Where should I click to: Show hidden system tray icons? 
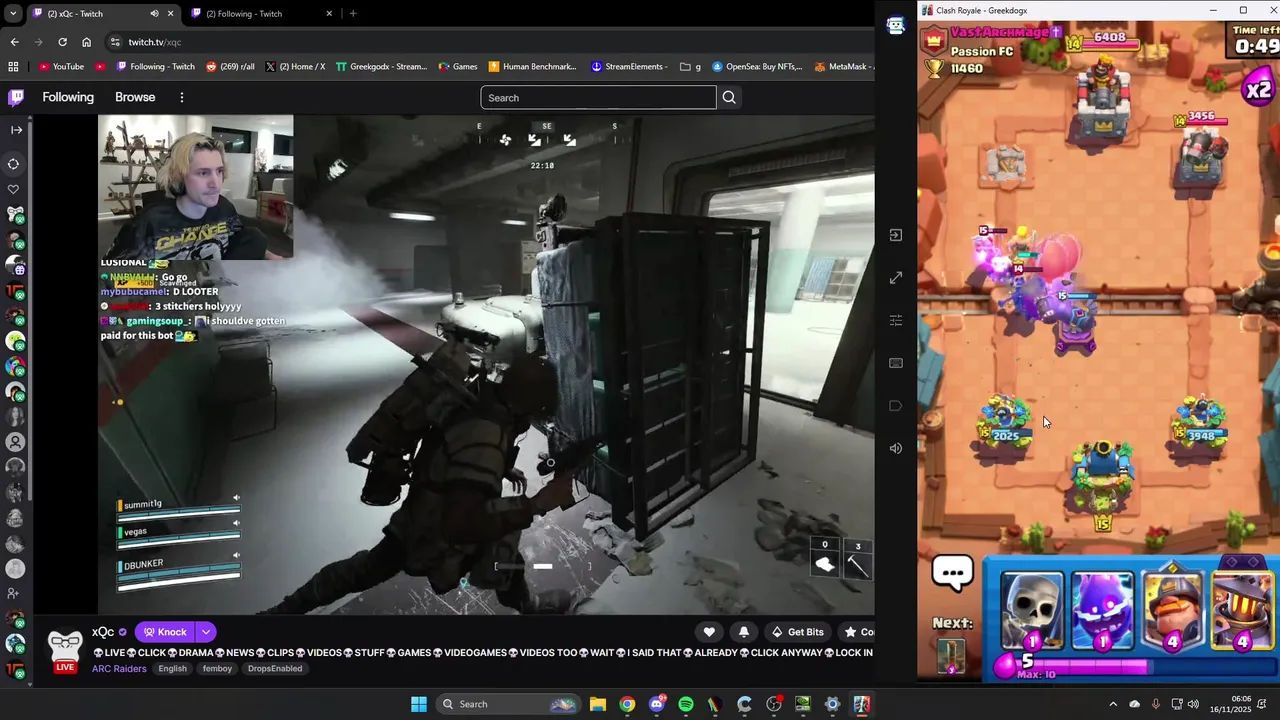1112,704
